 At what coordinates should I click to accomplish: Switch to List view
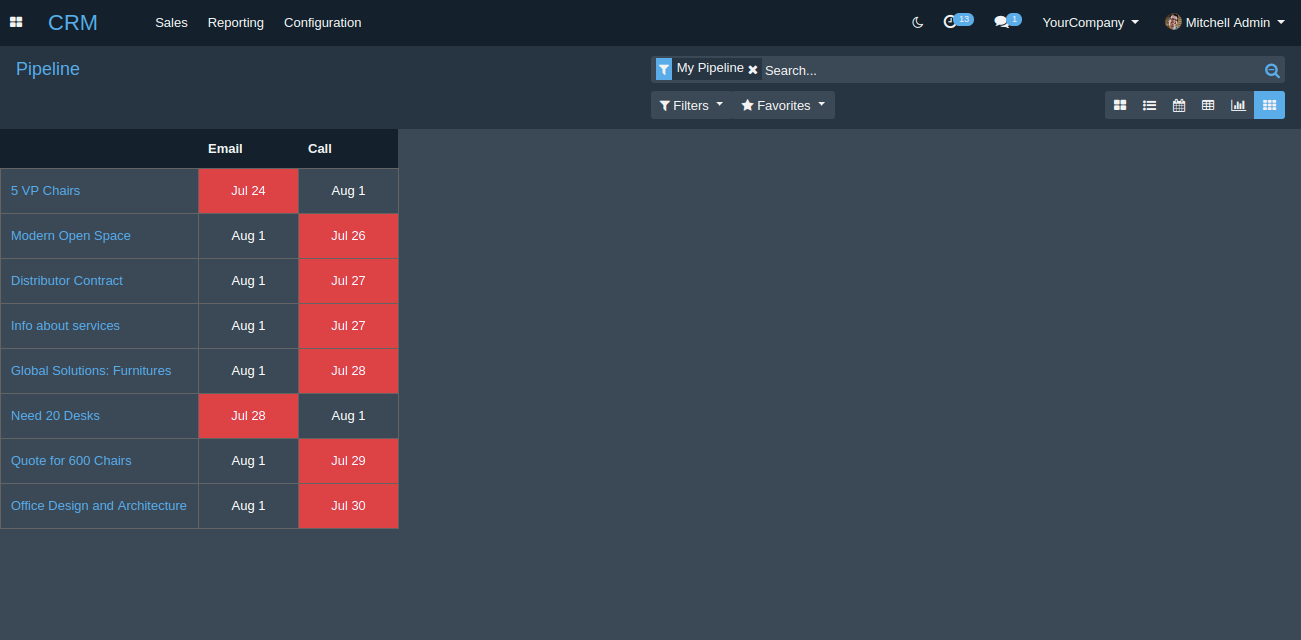1149,105
